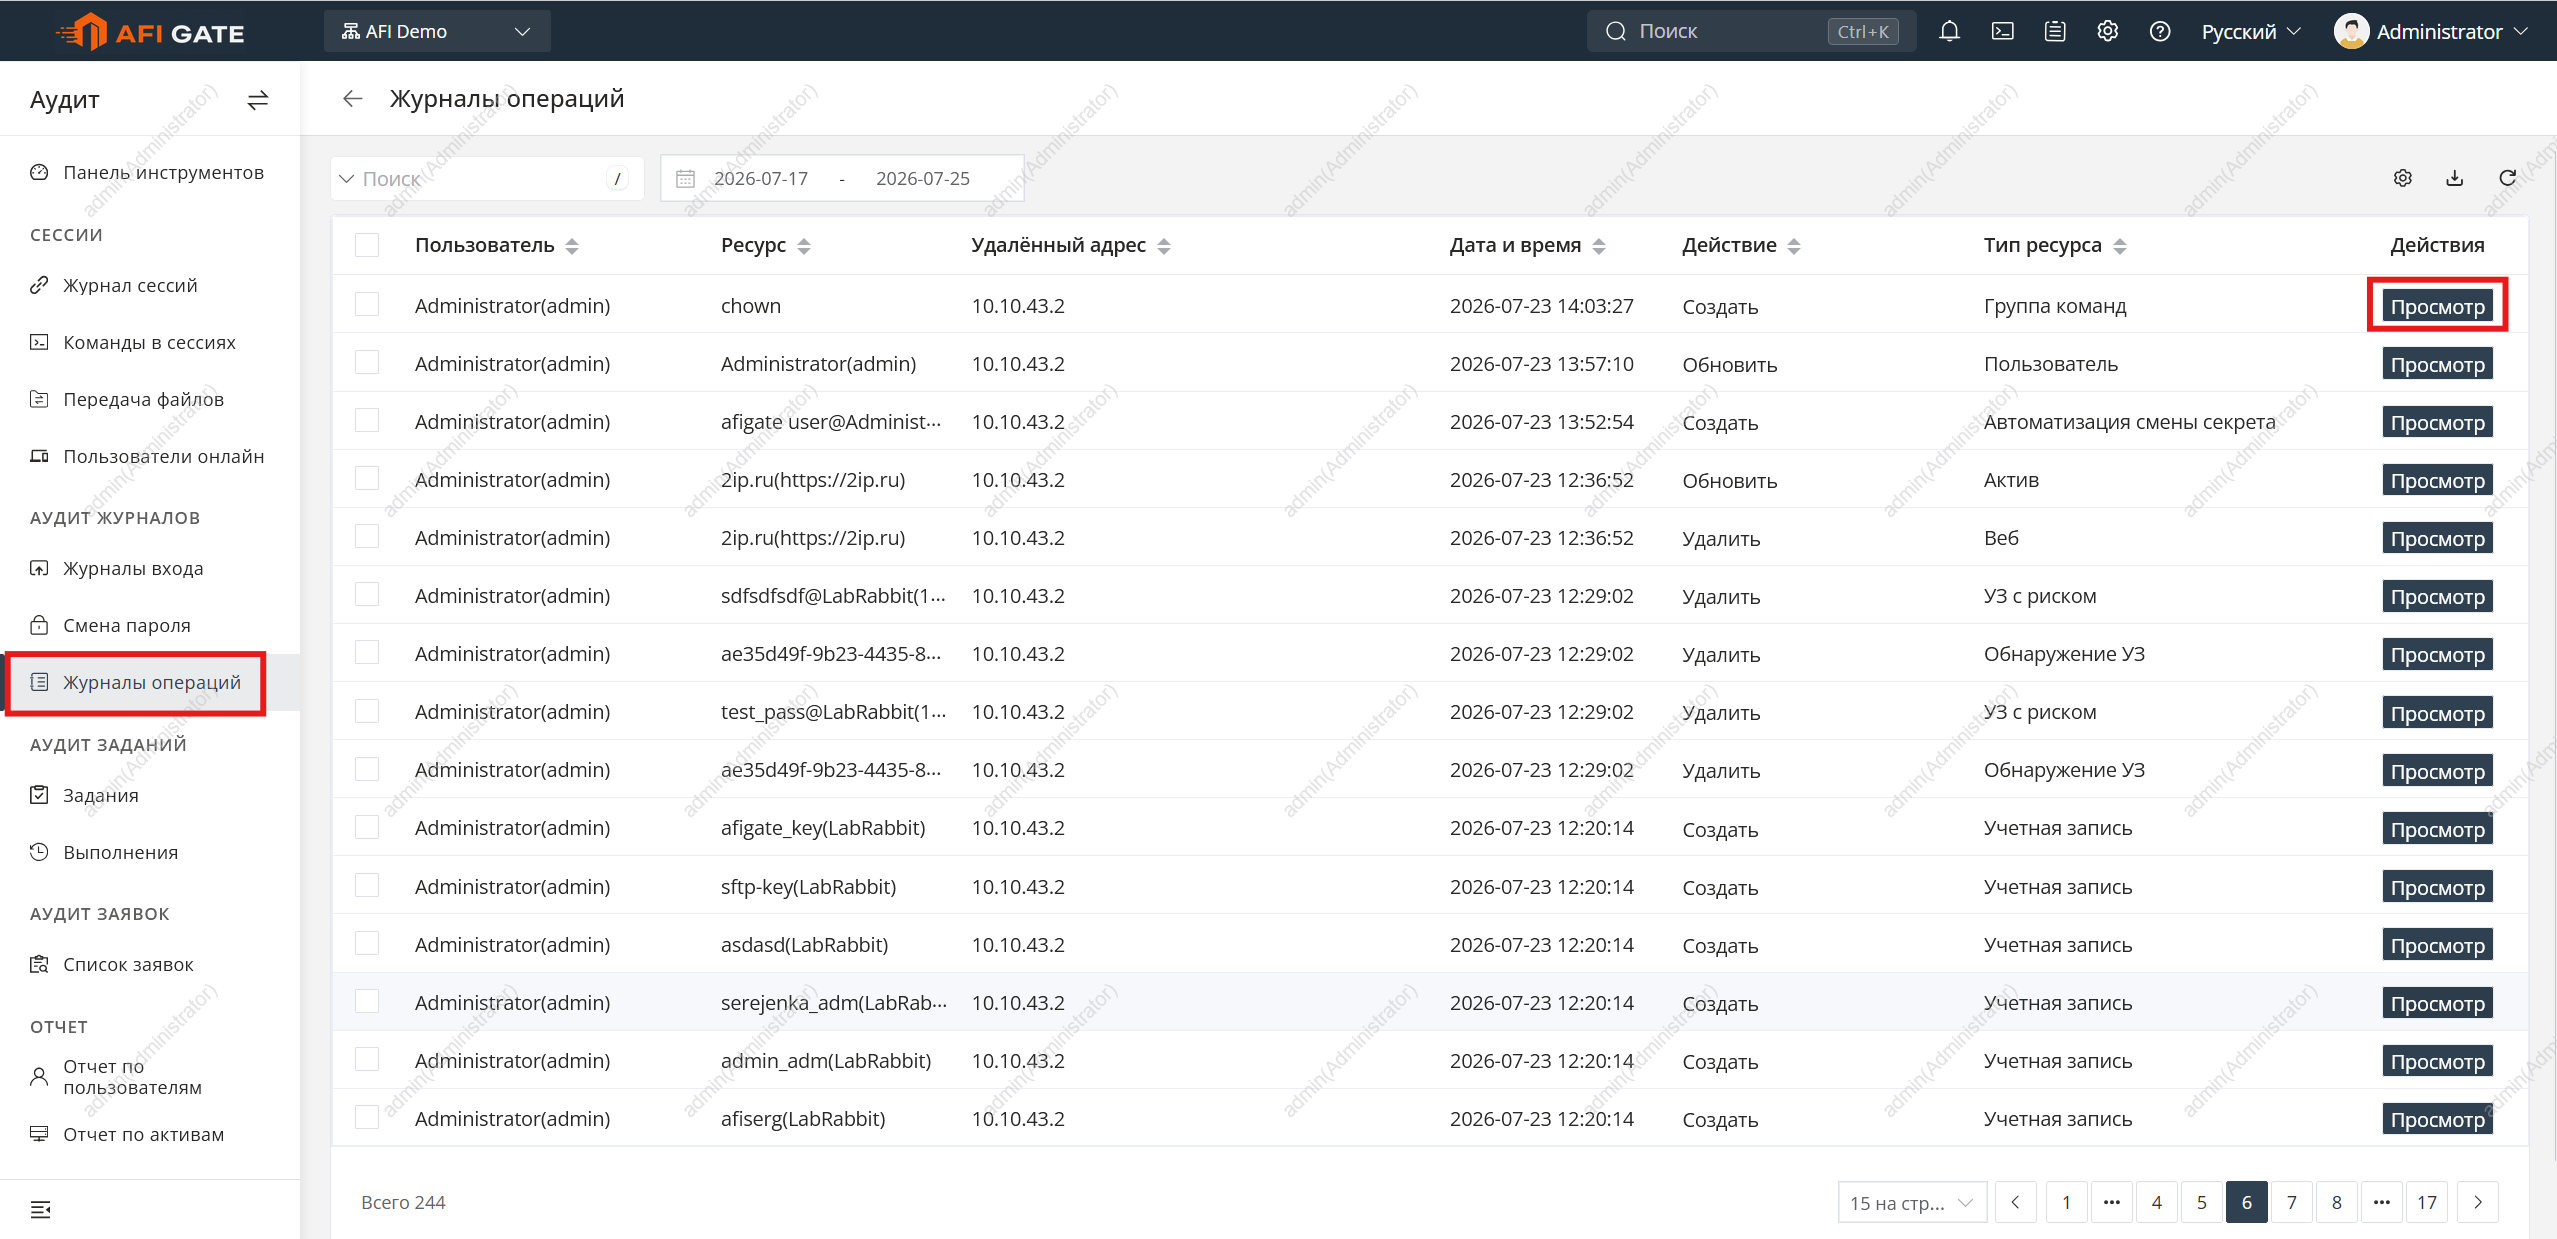Toggle the select-all checkbox in table header
This screenshot has width=2557, height=1239.
[x=367, y=245]
